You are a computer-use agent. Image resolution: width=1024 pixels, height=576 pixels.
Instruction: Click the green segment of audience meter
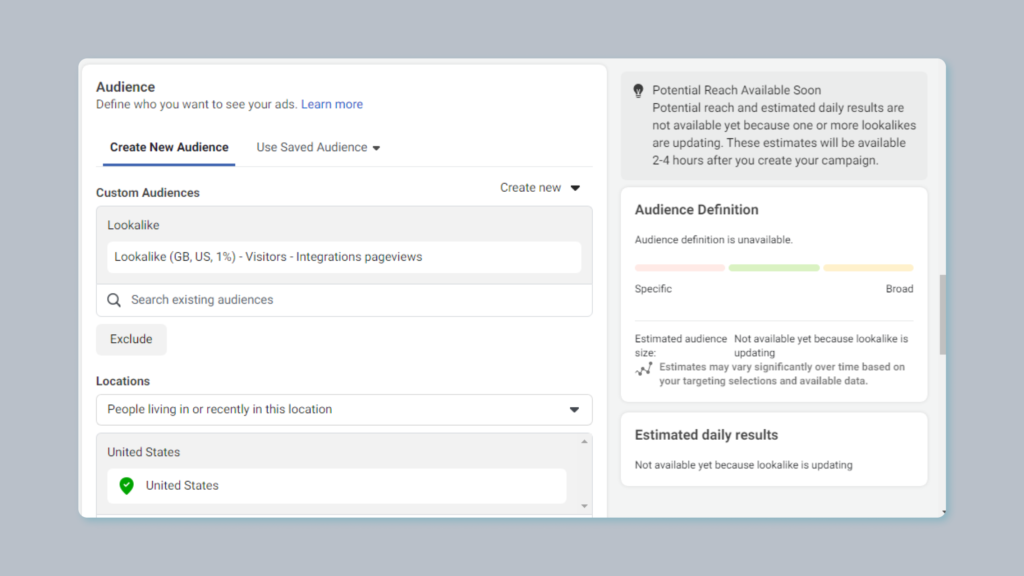pyautogui.click(x=774, y=268)
